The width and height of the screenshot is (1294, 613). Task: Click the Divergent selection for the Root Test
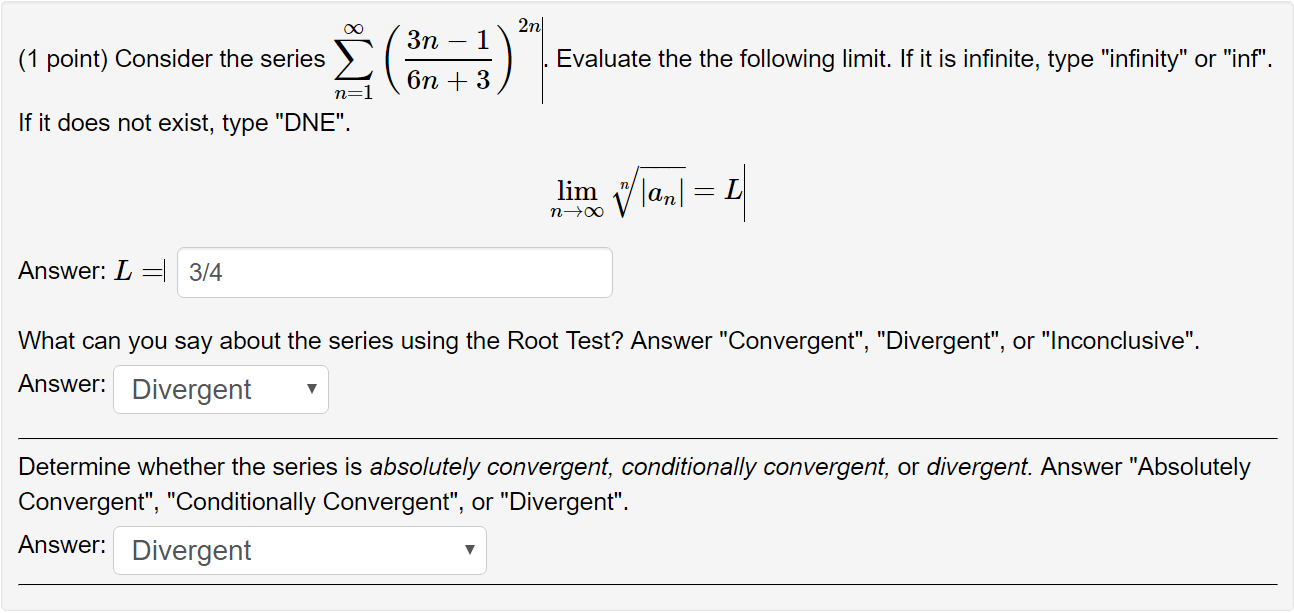pos(191,389)
